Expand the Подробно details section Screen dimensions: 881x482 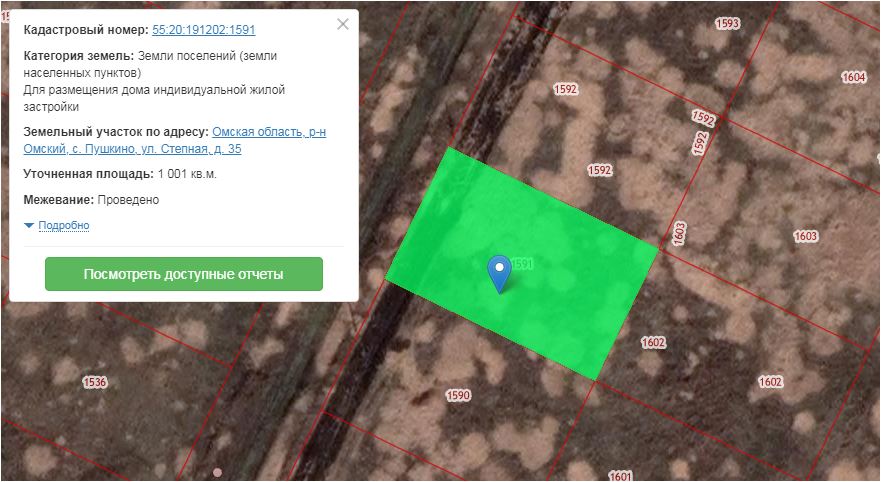pos(63,225)
